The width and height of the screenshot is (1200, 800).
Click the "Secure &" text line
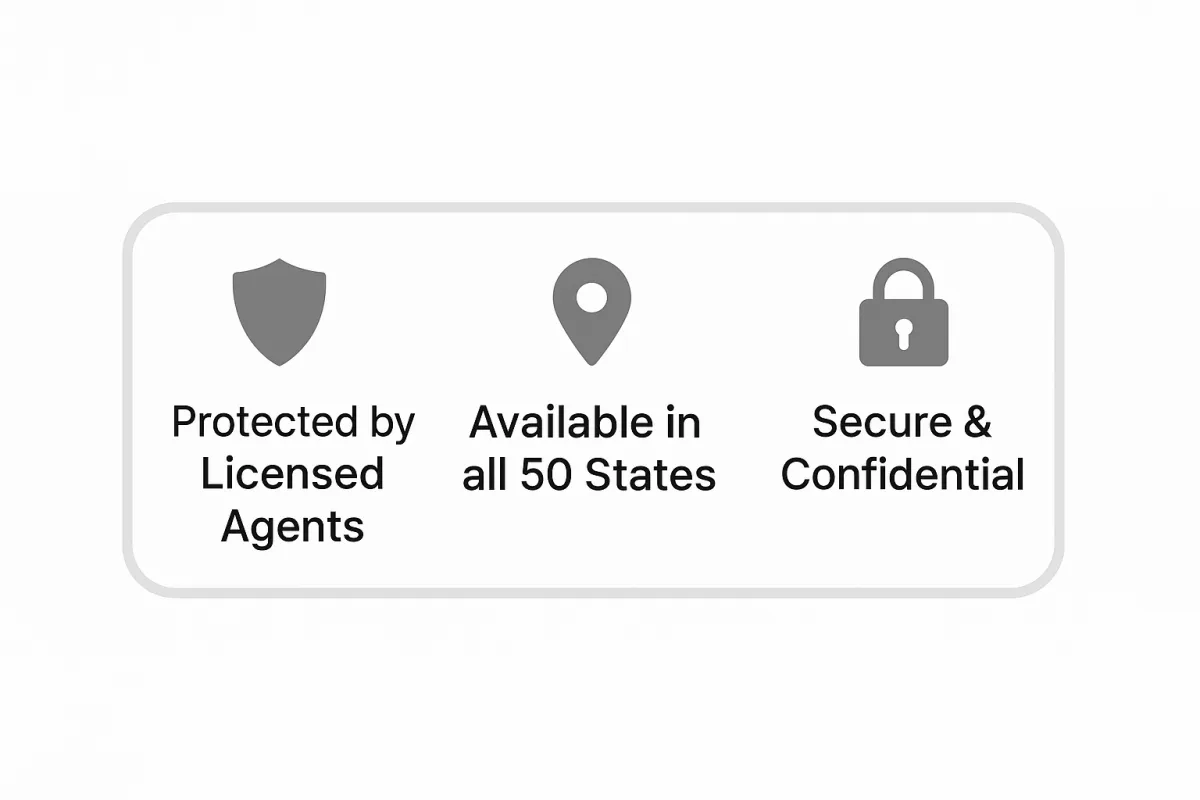(902, 422)
